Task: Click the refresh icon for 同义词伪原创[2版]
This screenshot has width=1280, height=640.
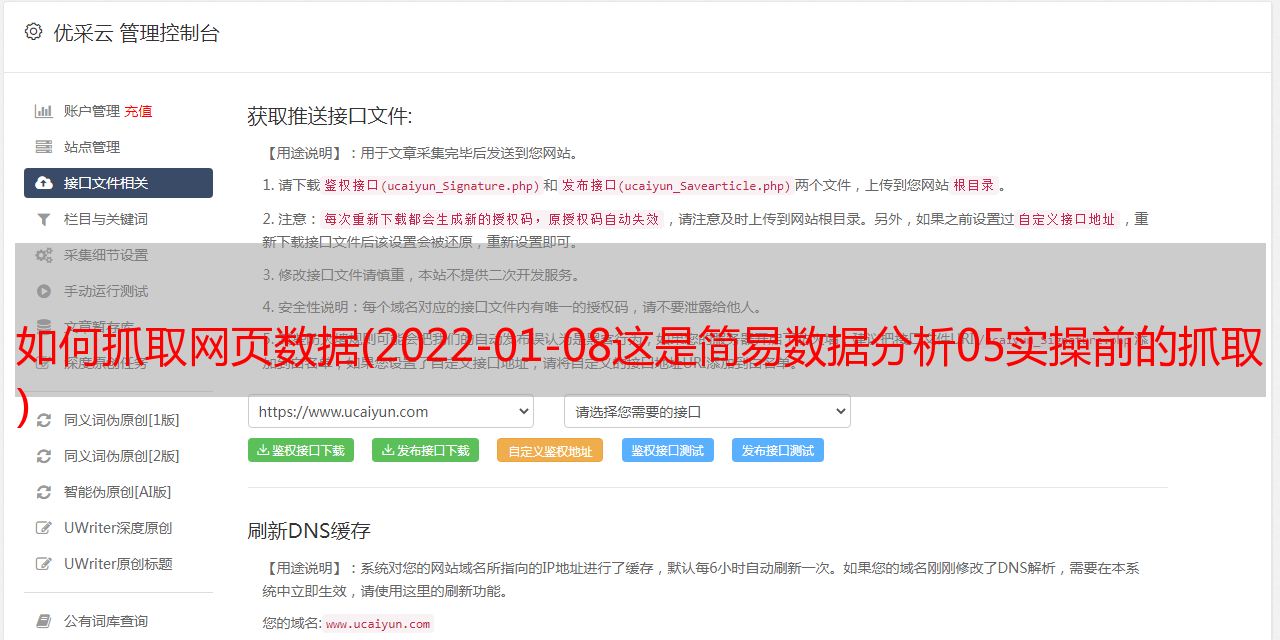Action: 44,456
